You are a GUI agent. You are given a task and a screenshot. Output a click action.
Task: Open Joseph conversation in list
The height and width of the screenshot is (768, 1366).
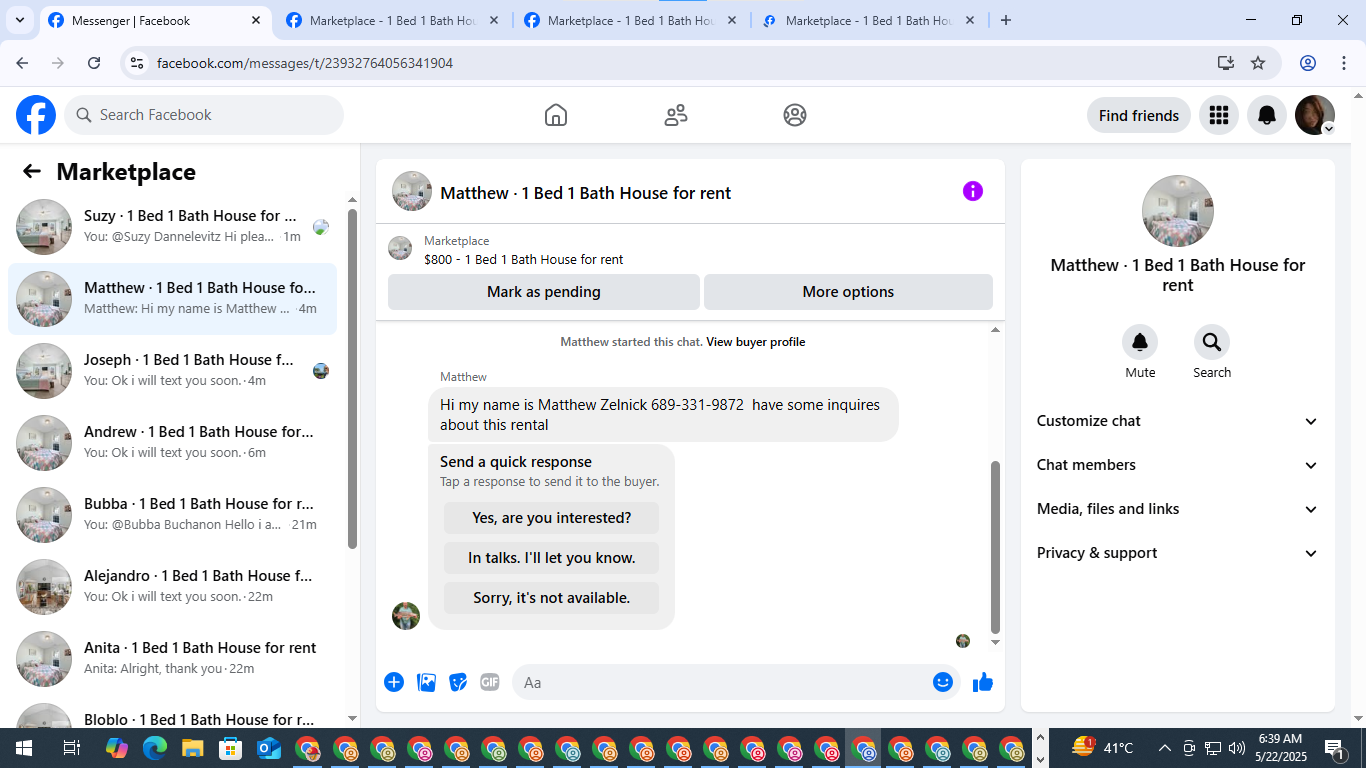coord(172,371)
